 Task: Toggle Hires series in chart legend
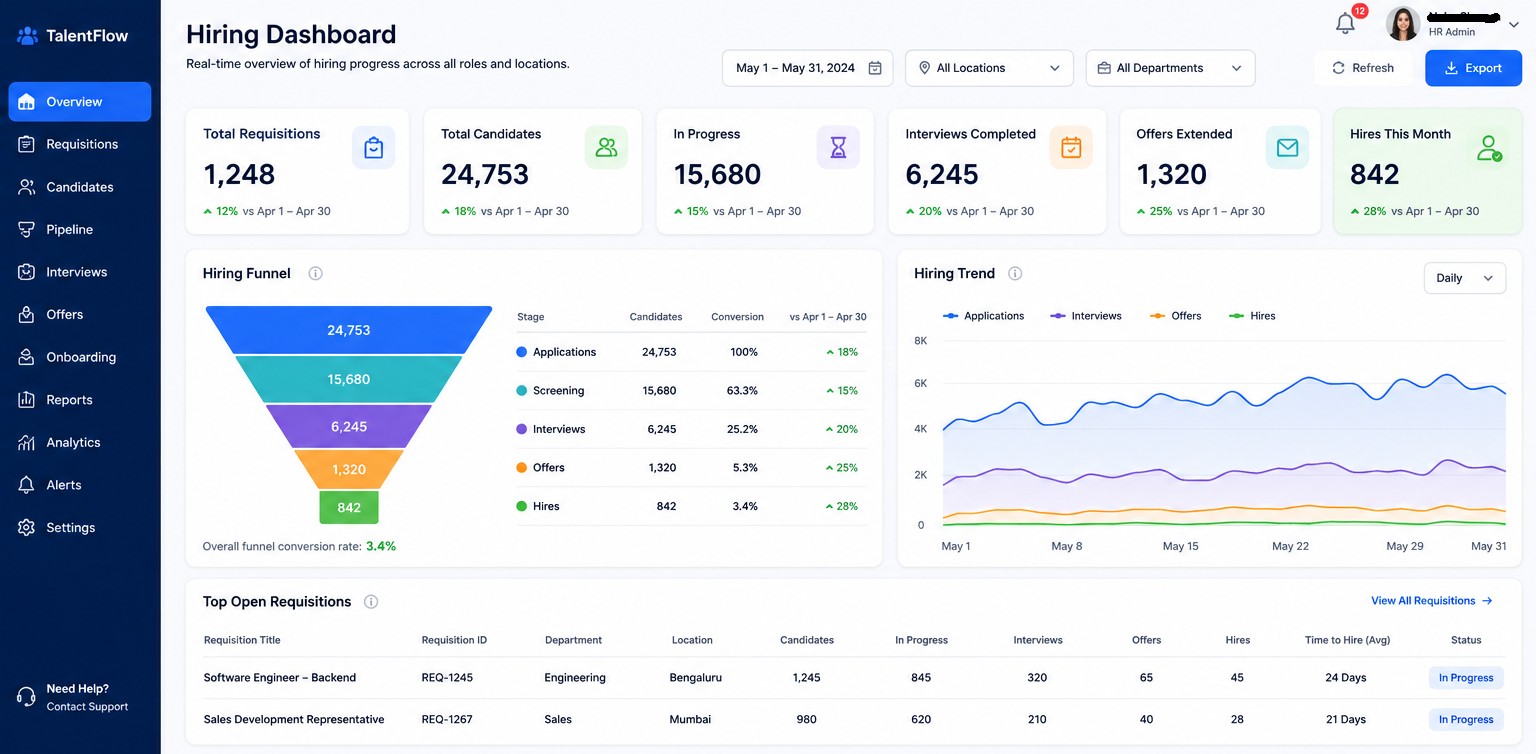(1252, 316)
